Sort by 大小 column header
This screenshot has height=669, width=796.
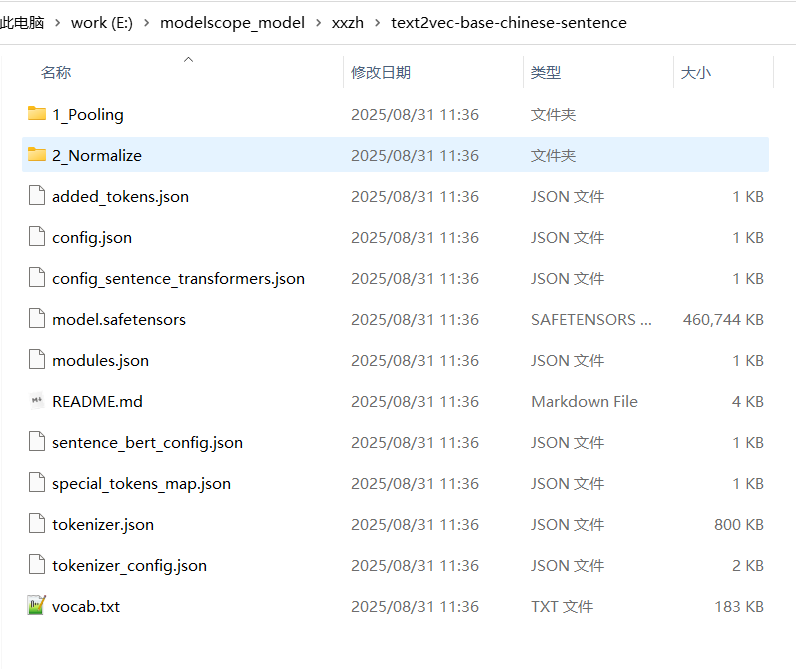(x=695, y=73)
